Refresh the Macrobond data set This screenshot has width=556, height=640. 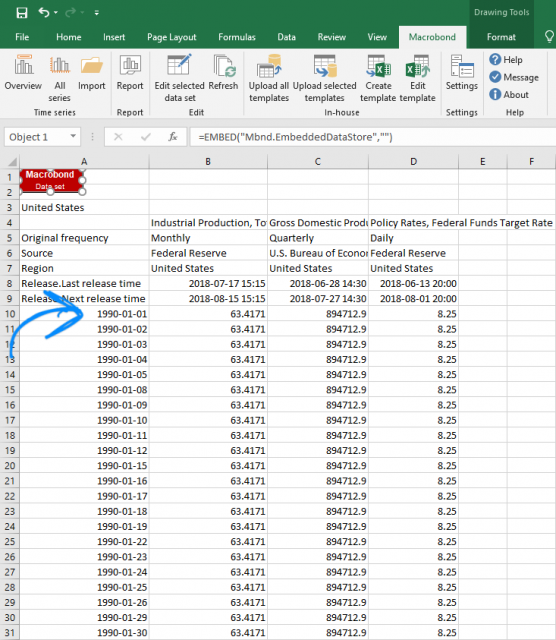point(223,73)
